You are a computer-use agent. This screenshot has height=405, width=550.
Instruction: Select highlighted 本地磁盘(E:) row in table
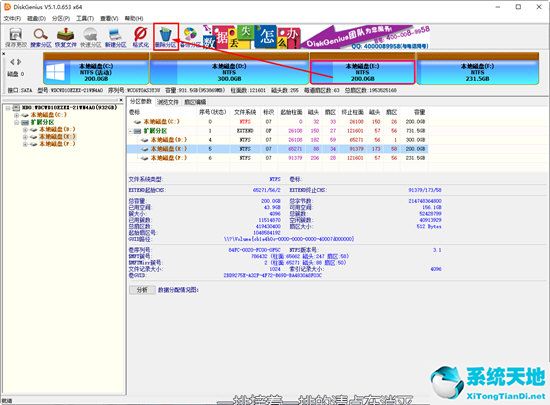coord(277,149)
